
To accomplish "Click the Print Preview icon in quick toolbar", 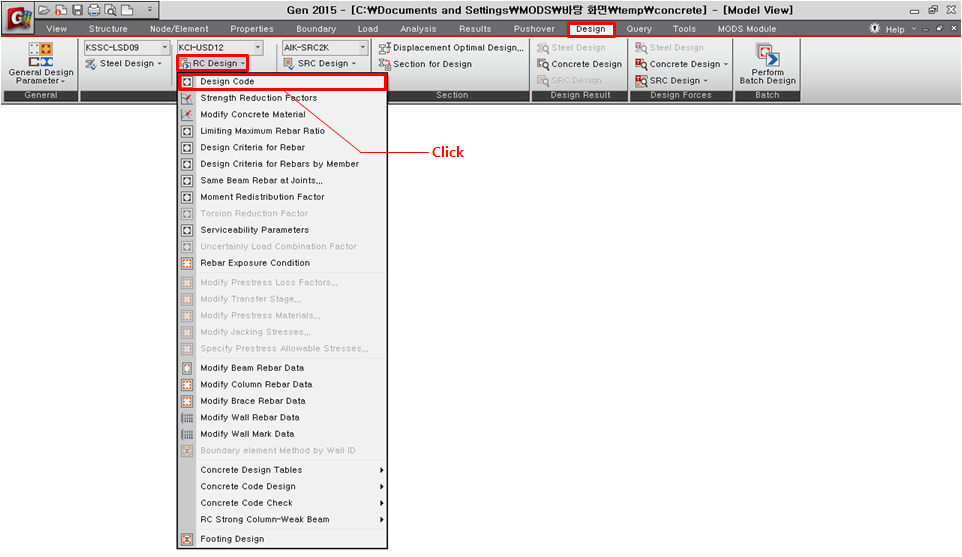I will [110, 10].
